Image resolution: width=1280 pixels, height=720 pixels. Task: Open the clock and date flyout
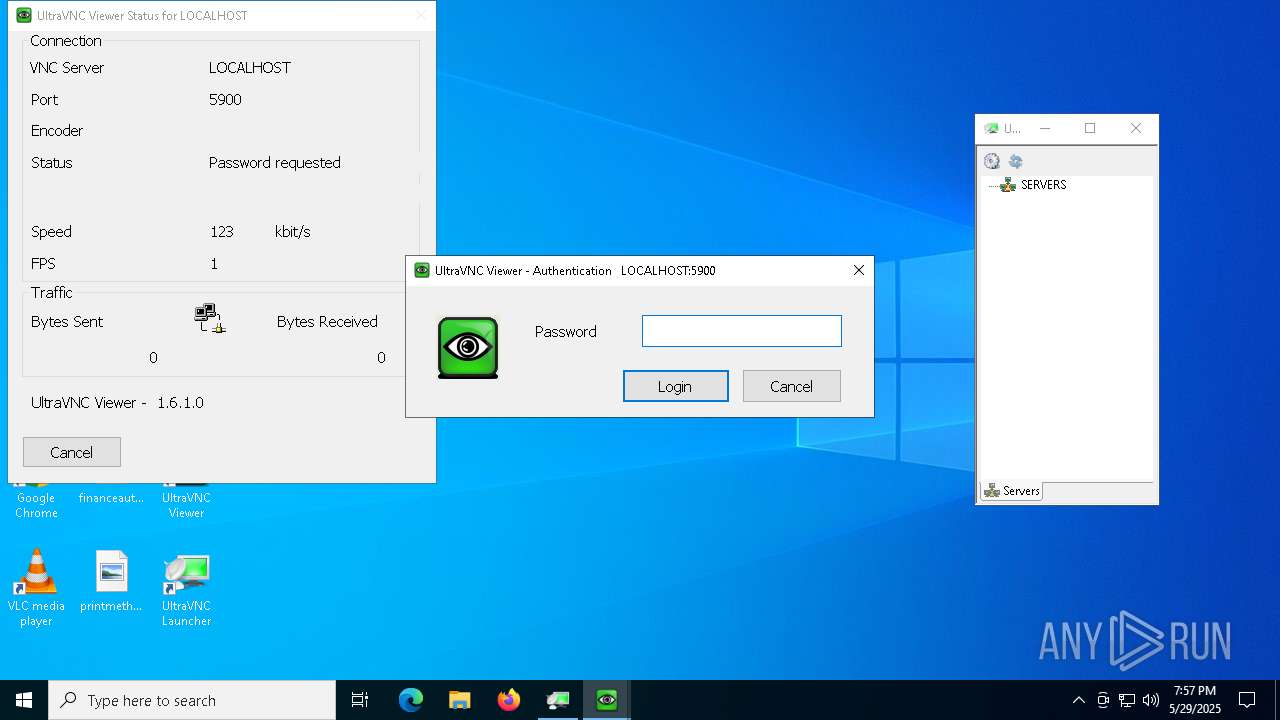[x=1195, y=700]
